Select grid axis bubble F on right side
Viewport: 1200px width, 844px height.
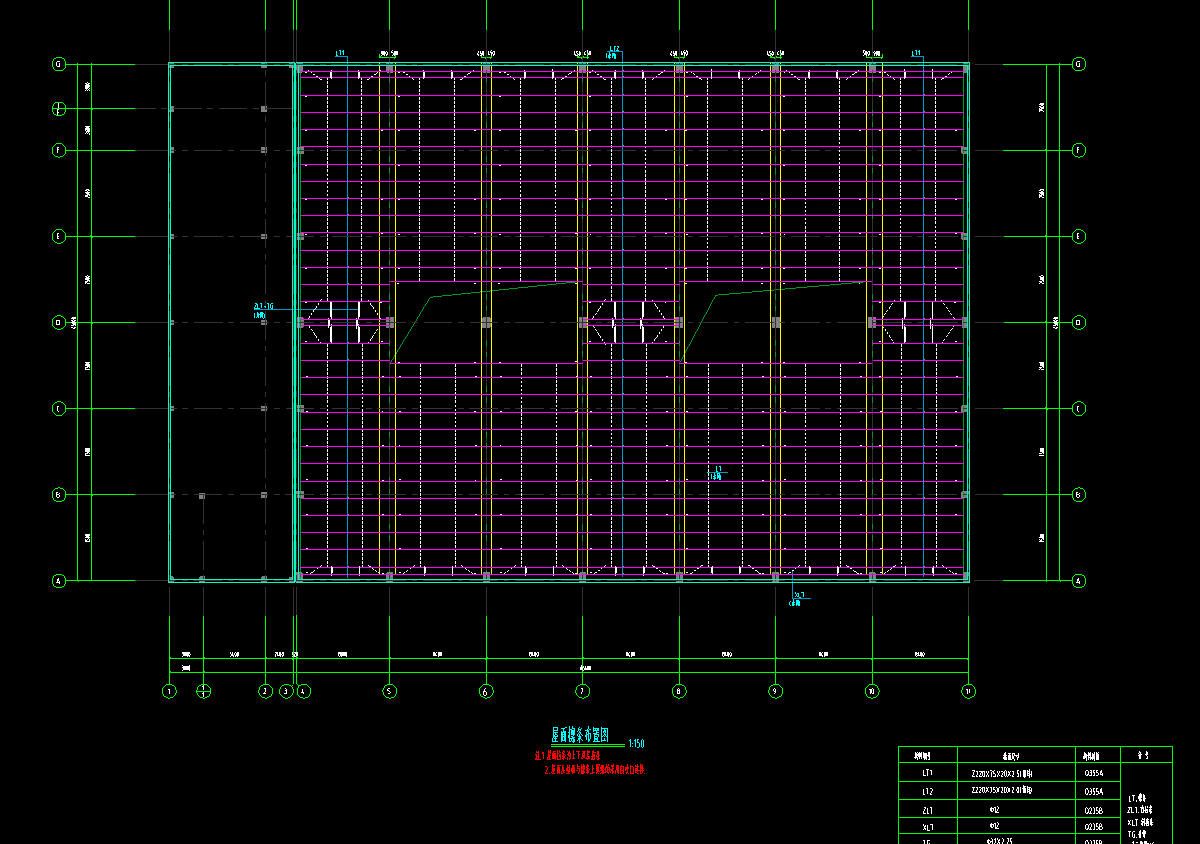coord(1078,151)
